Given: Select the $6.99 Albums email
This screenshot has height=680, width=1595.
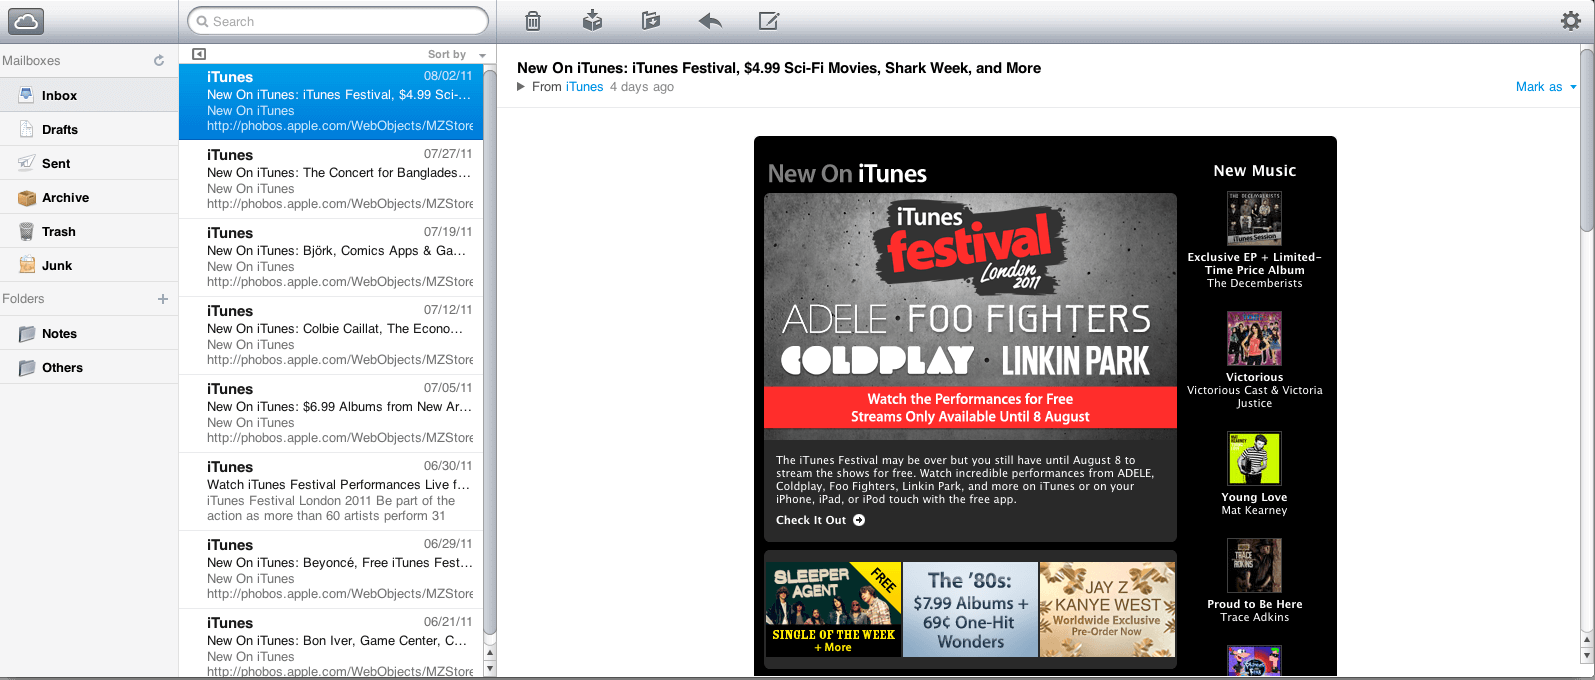Looking at the screenshot, I should [331, 413].
